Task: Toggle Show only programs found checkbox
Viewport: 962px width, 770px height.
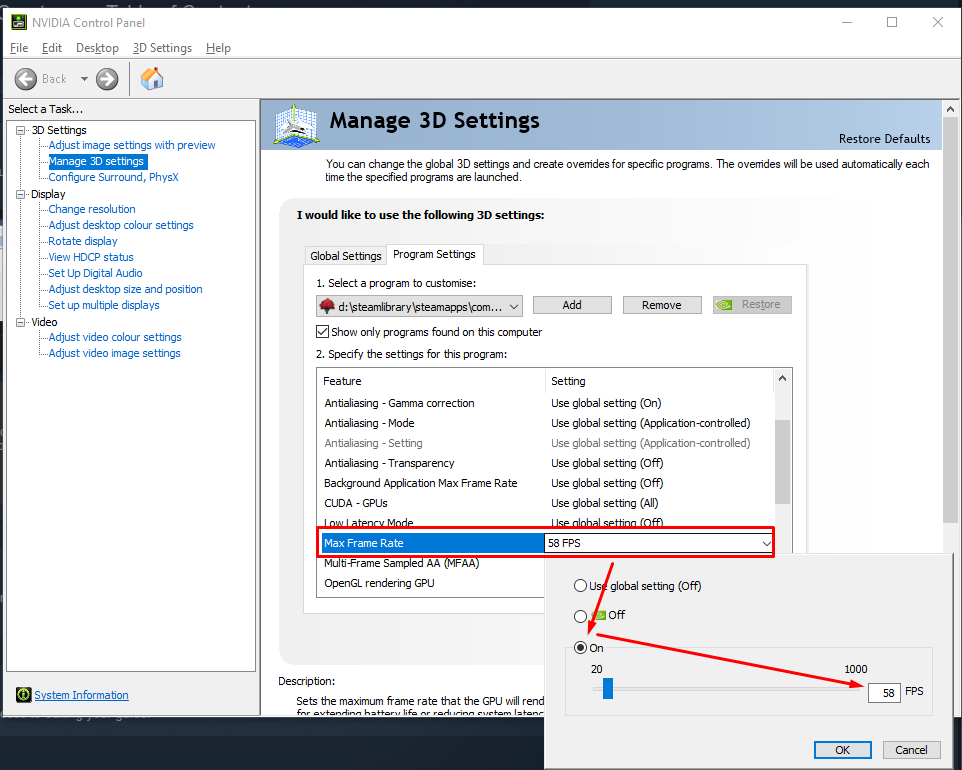Action: click(323, 332)
